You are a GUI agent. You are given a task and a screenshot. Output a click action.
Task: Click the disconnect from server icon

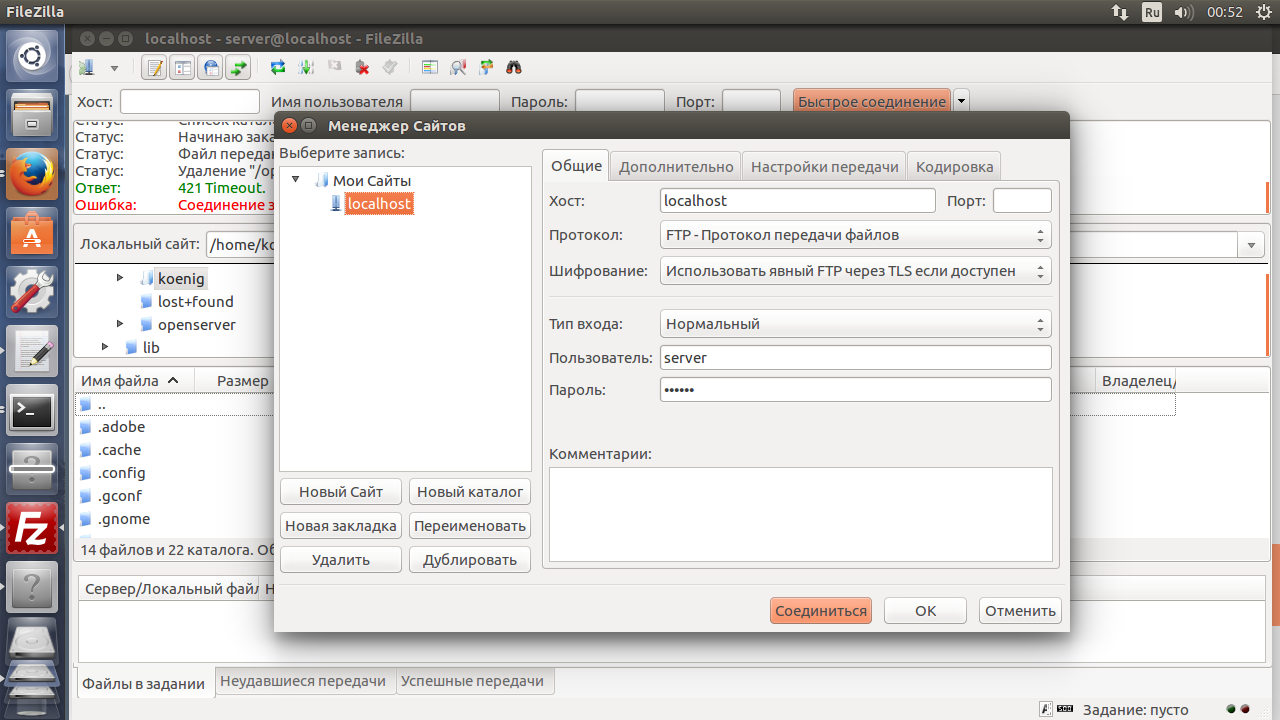(362, 68)
